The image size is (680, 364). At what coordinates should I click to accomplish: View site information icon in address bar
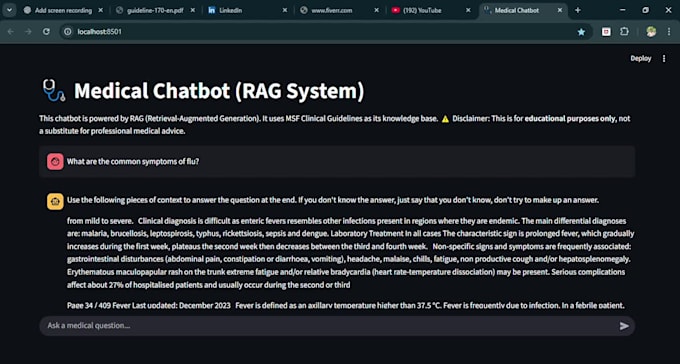click(x=67, y=32)
